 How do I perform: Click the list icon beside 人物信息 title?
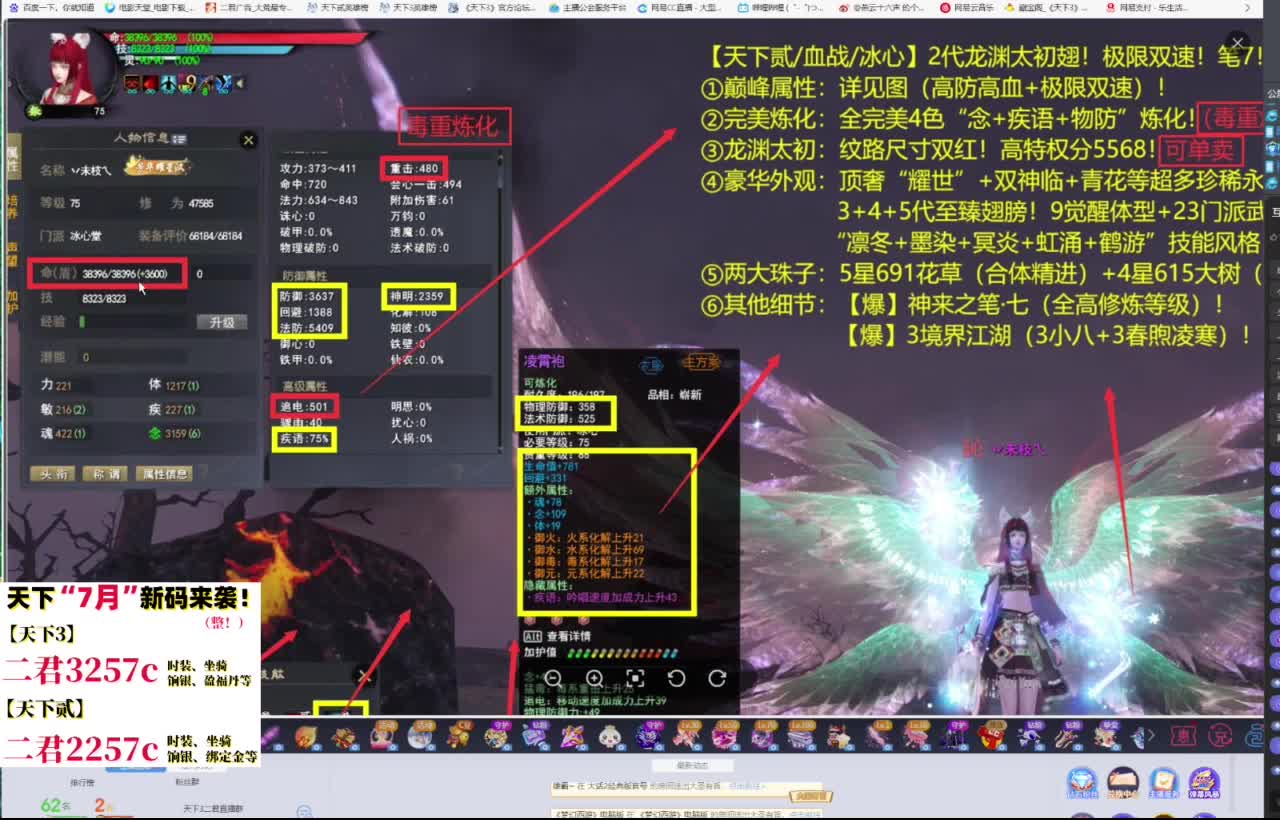point(180,139)
